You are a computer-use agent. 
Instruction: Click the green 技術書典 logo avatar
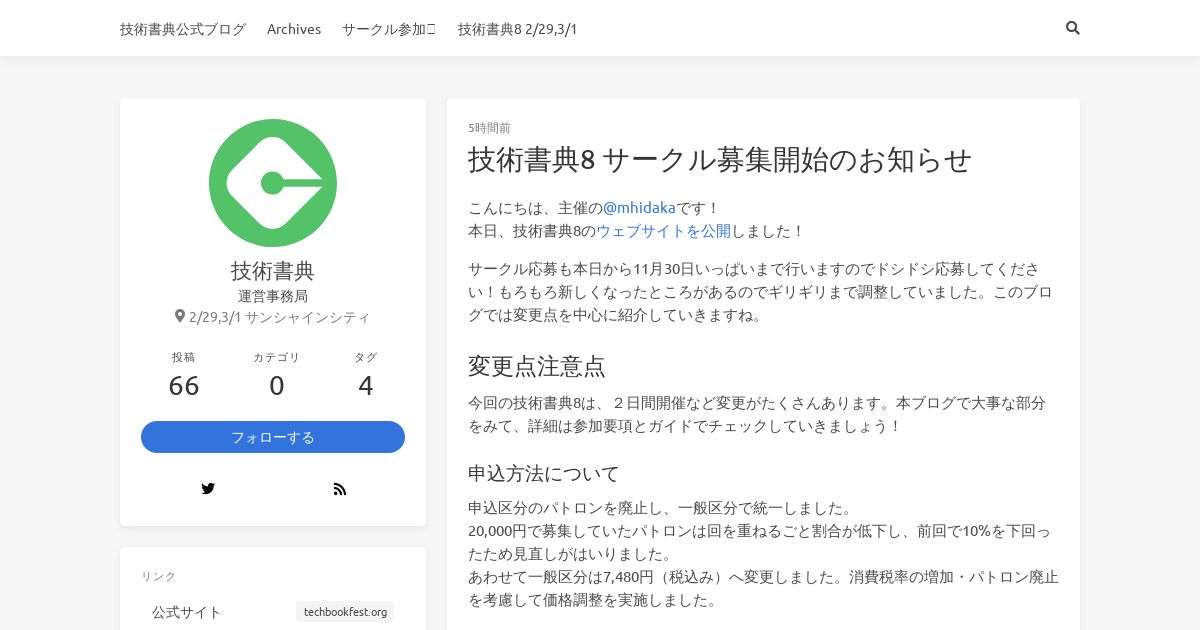coord(273,183)
